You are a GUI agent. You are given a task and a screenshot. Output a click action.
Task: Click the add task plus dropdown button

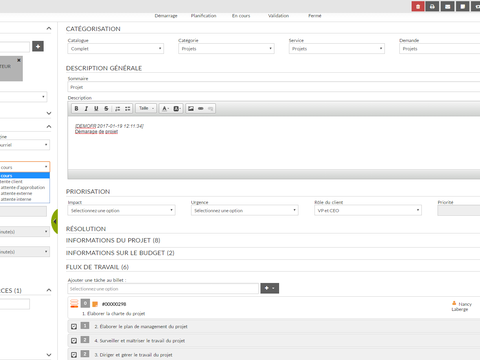[x=270, y=288]
